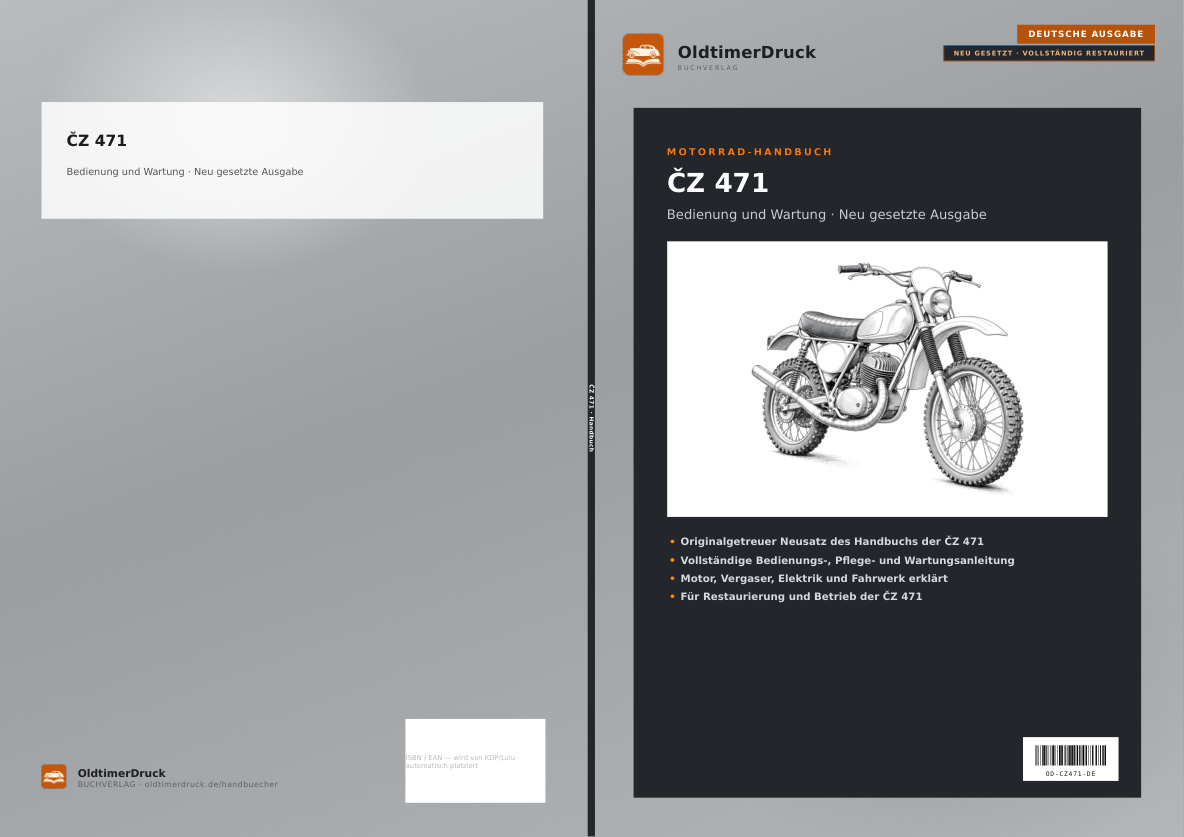Click the NEU GESETZT · VOLLSTÄNDIG RESTAURIERT banner

(x=1048, y=54)
